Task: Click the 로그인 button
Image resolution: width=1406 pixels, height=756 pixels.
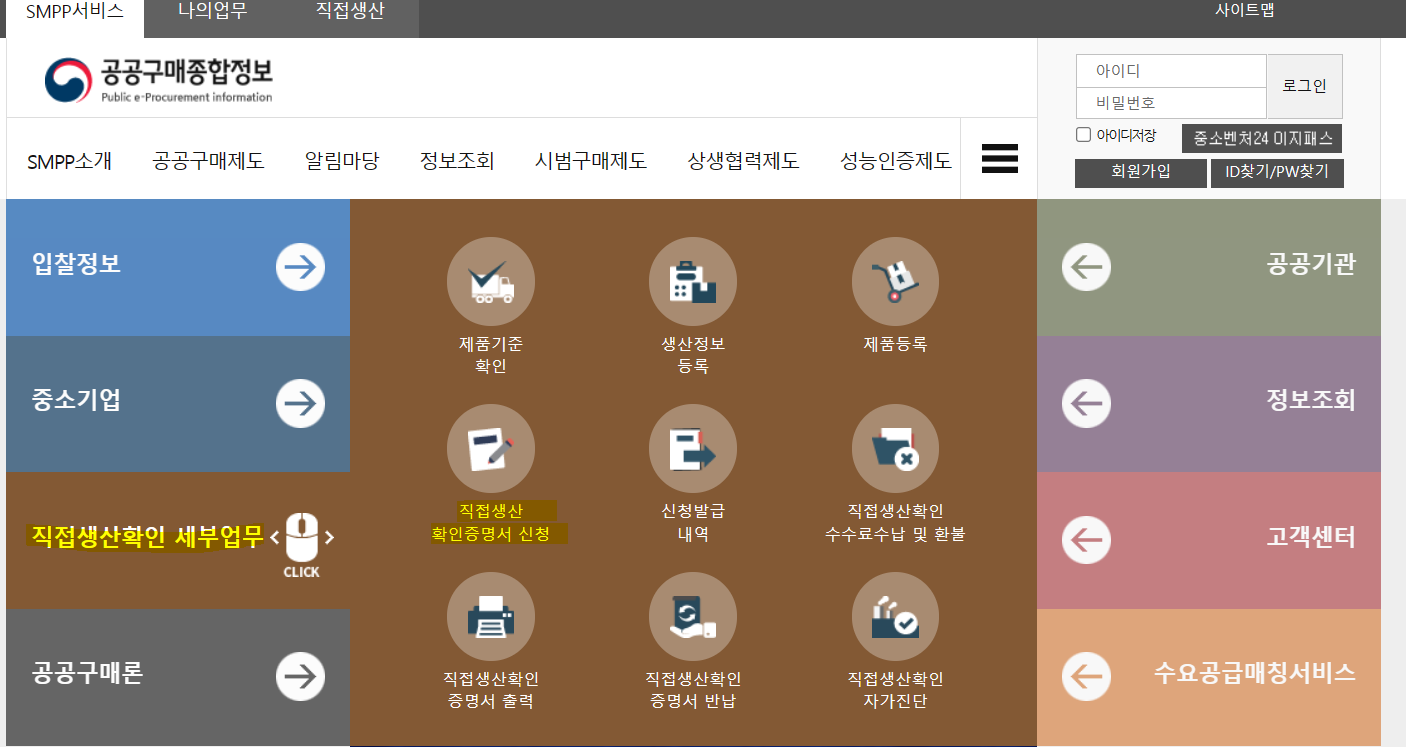Action: tap(1304, 84)
